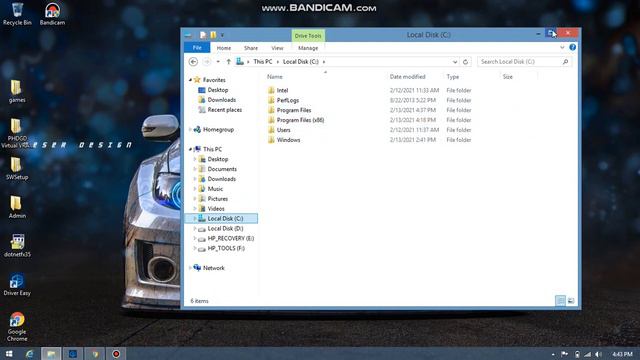Expand Local Disk (D:) tree node
Viewport: 640px width, 360px height.
pos(195,229)
